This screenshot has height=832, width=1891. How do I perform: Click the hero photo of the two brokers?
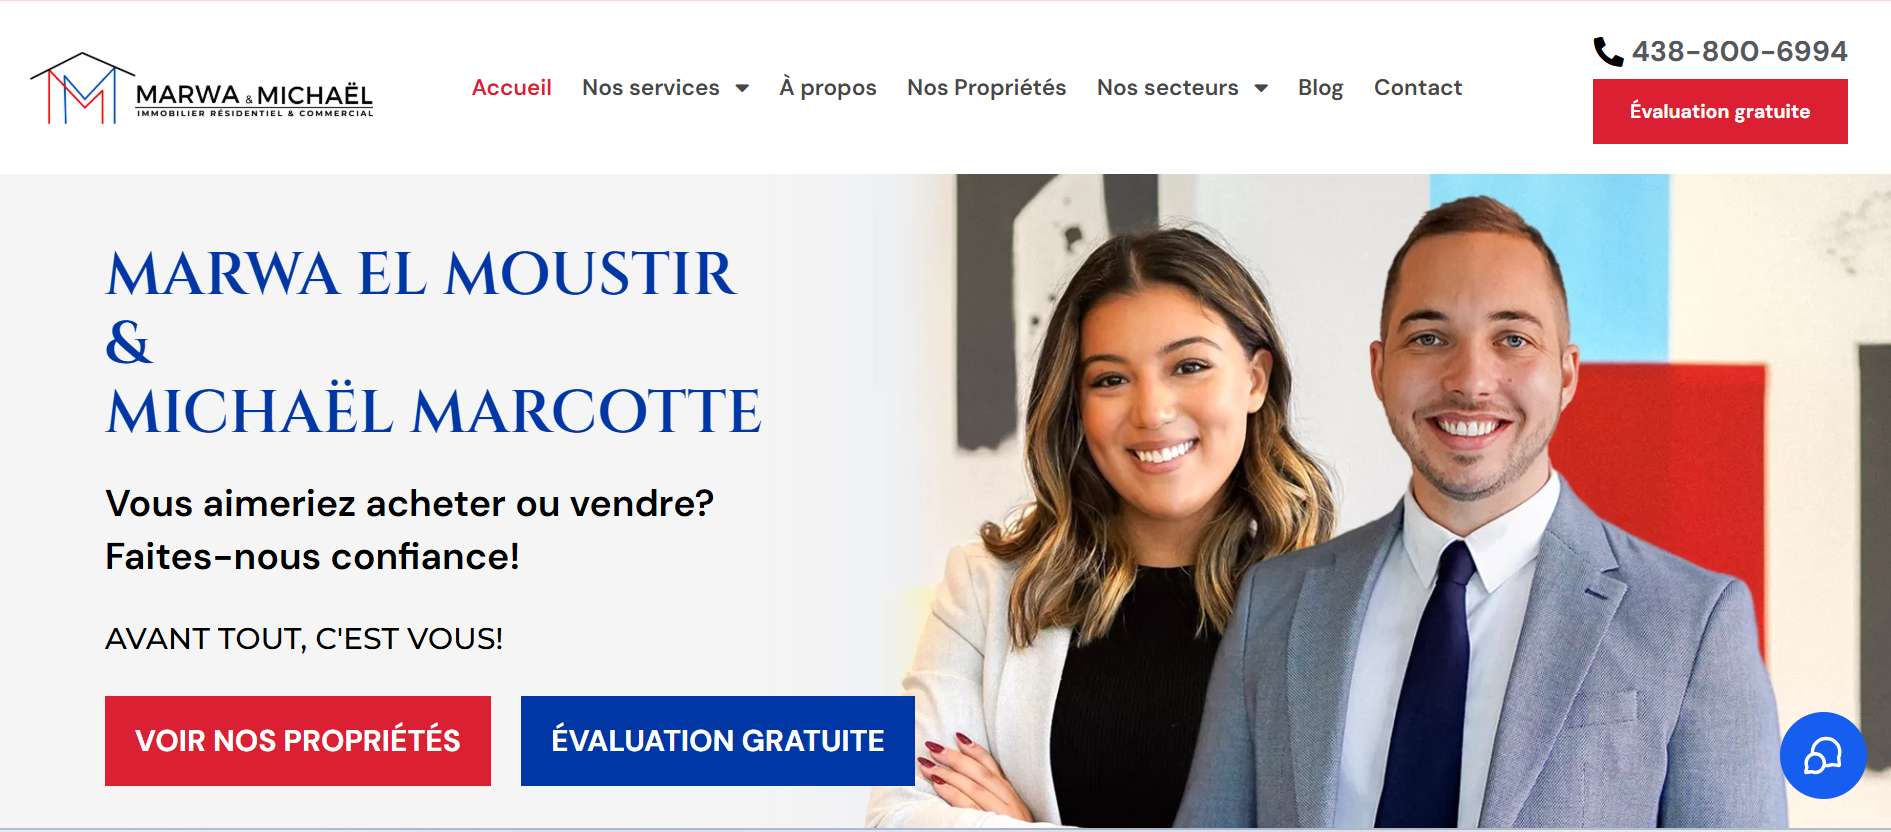coord(1380,501)
